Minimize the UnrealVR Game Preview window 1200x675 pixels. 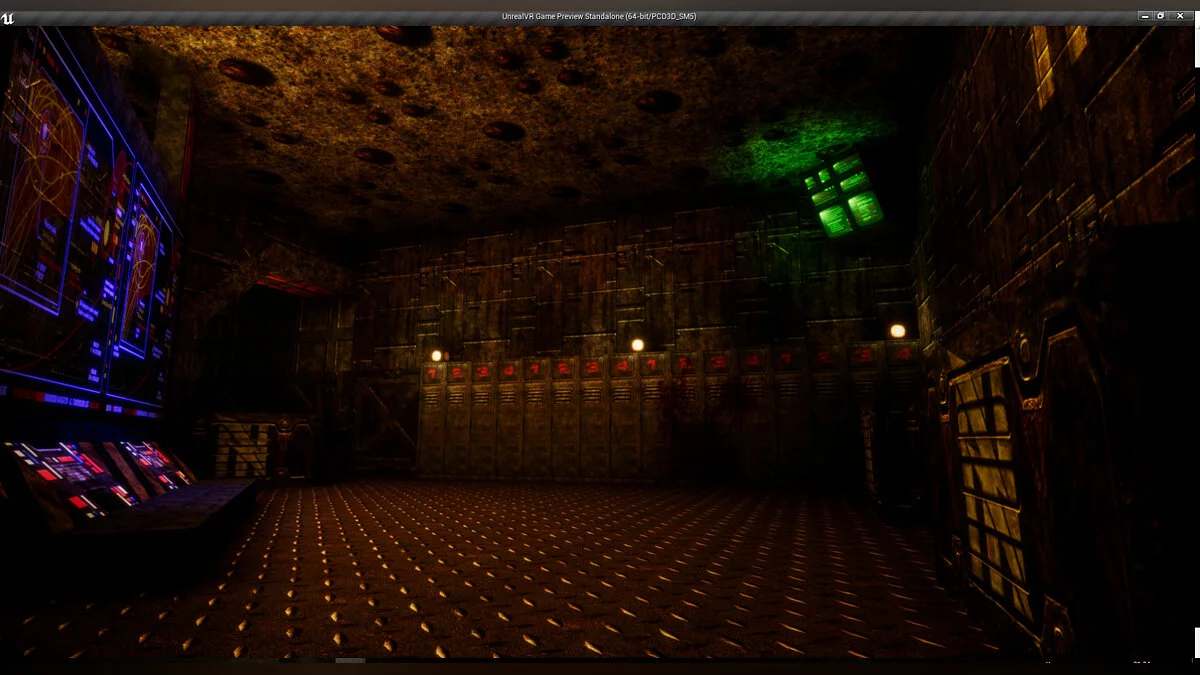[x=1144, y=16]
